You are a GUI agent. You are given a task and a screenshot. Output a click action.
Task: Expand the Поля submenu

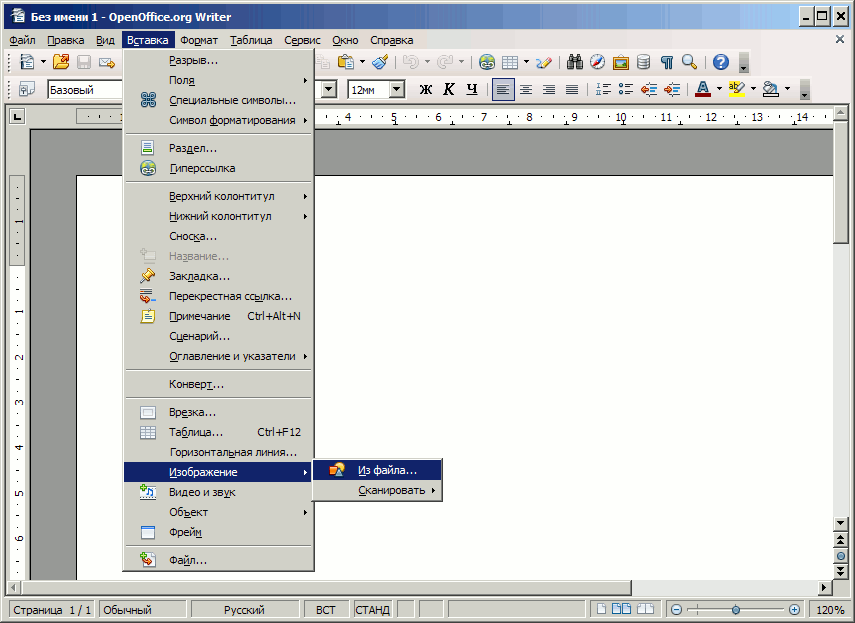tap(219, 80)
